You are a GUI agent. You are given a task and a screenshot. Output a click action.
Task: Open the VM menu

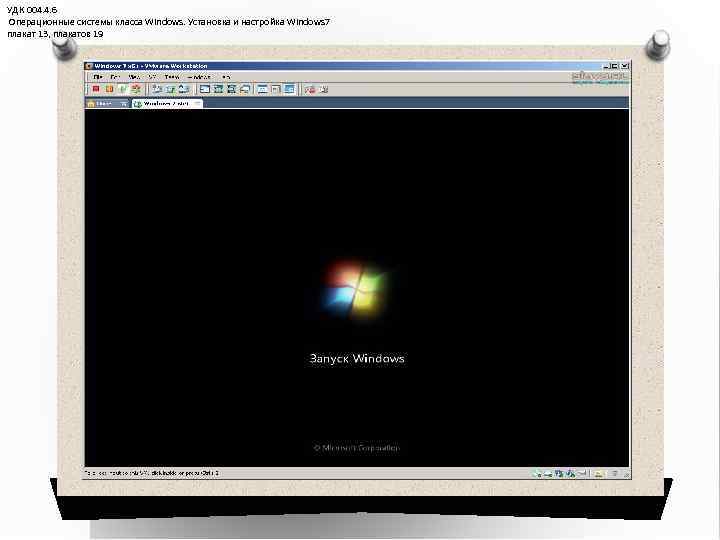152,77
